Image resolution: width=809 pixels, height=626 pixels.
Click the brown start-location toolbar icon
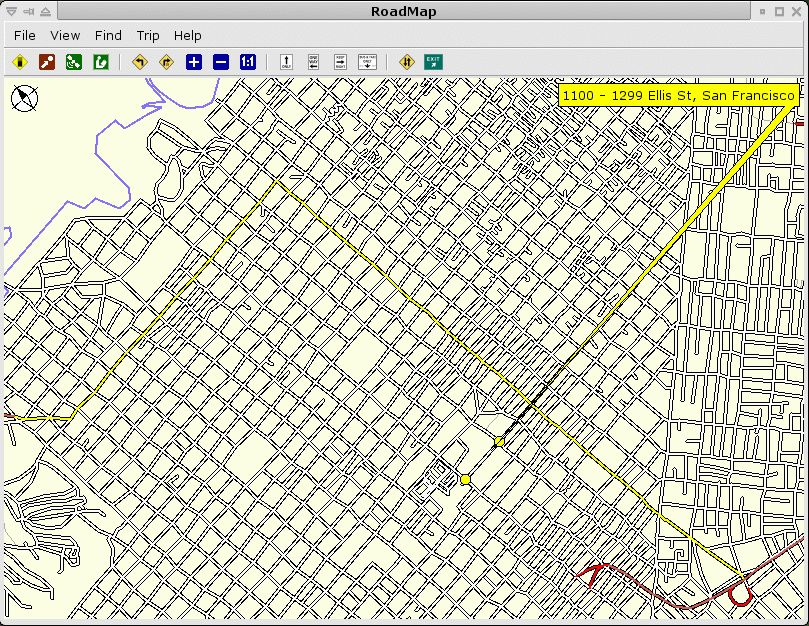pos(47,62)
